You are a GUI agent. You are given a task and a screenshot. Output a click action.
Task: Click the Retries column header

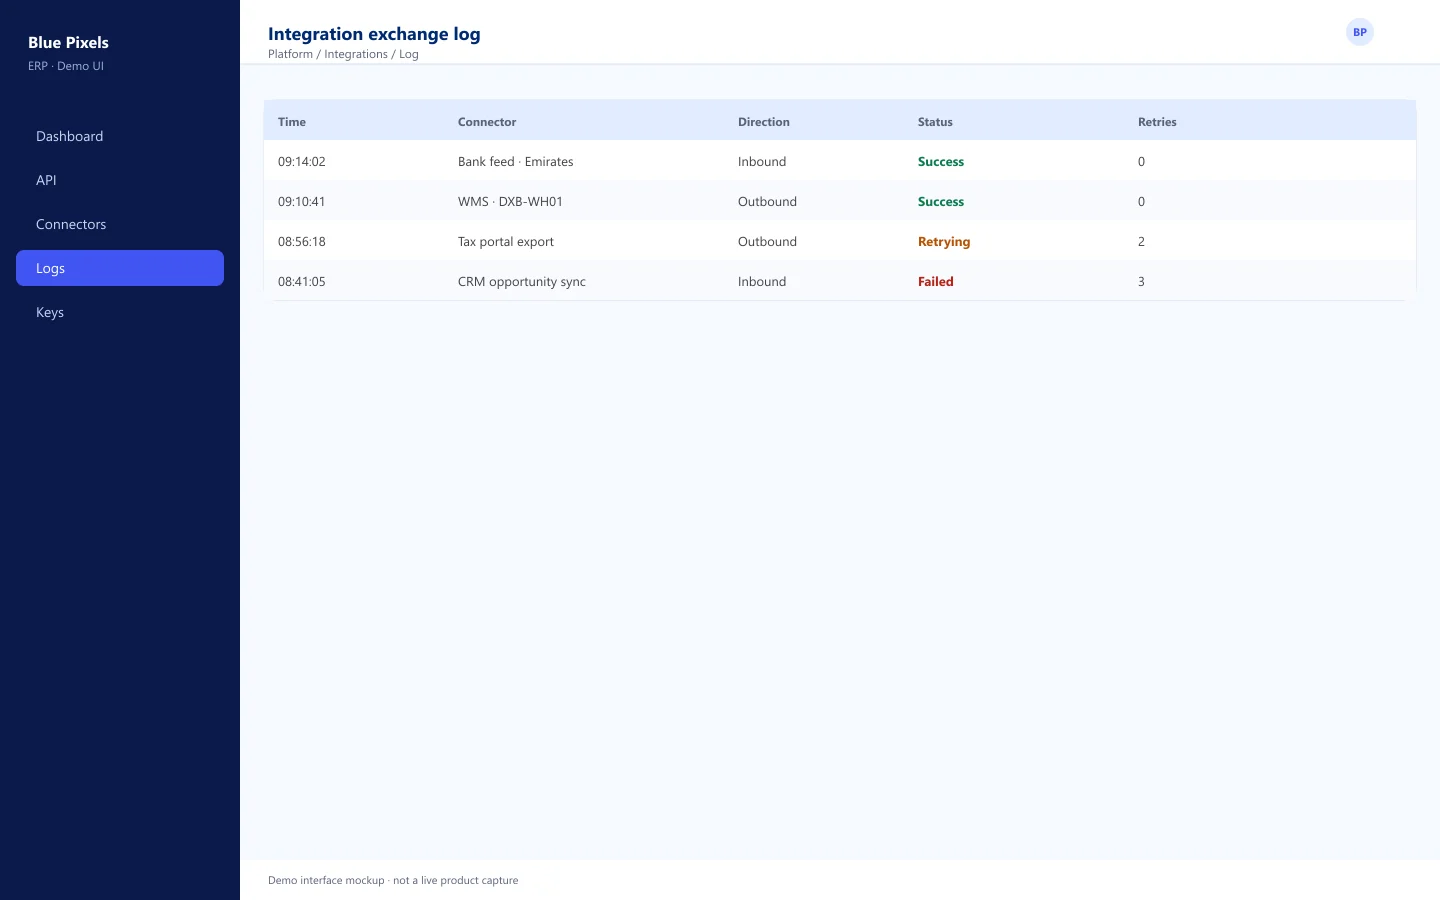(x=1157, y=122)
